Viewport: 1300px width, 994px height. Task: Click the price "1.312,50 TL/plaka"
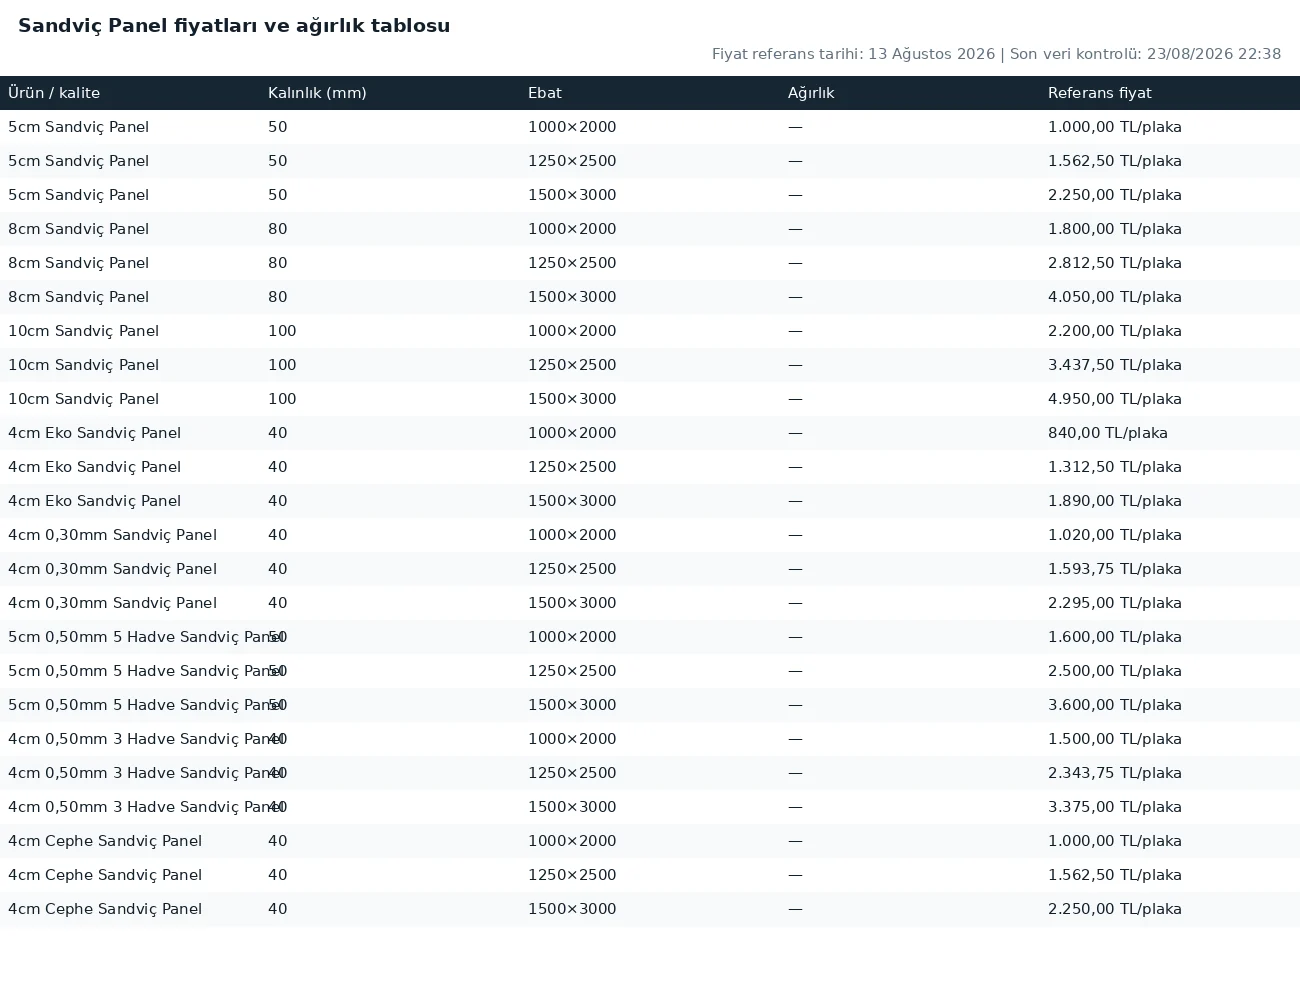(x=1115, y=467)
